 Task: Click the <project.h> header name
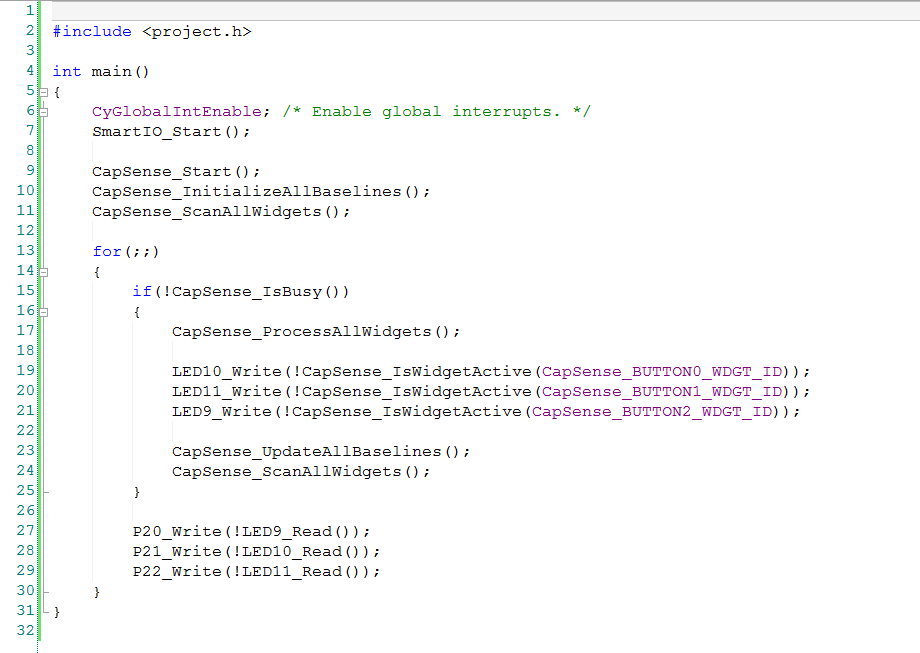pyautogui.click(x=197, y=32)
